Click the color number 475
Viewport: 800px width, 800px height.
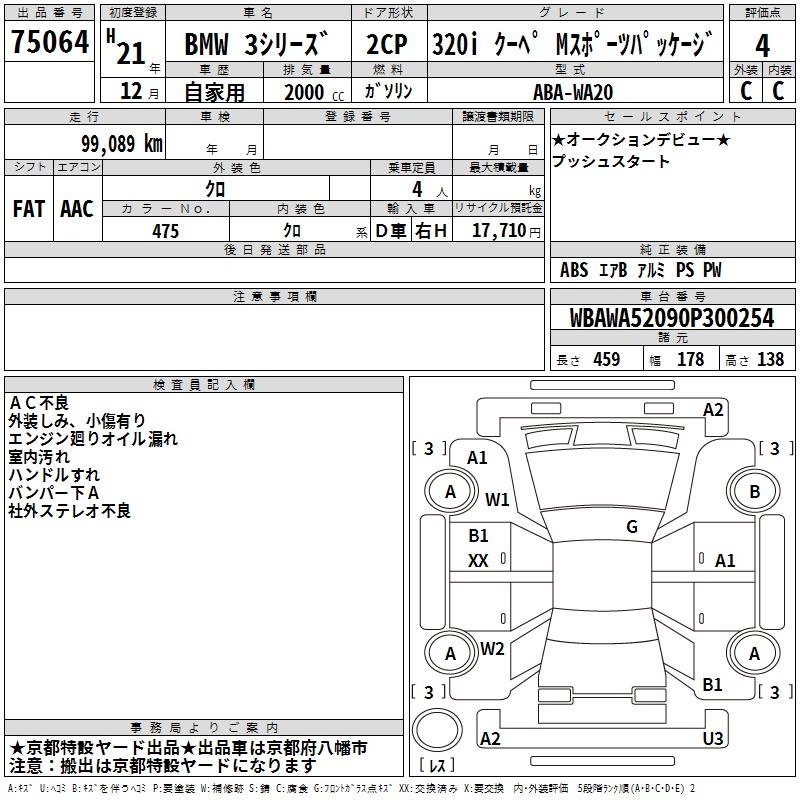point(165,231)
